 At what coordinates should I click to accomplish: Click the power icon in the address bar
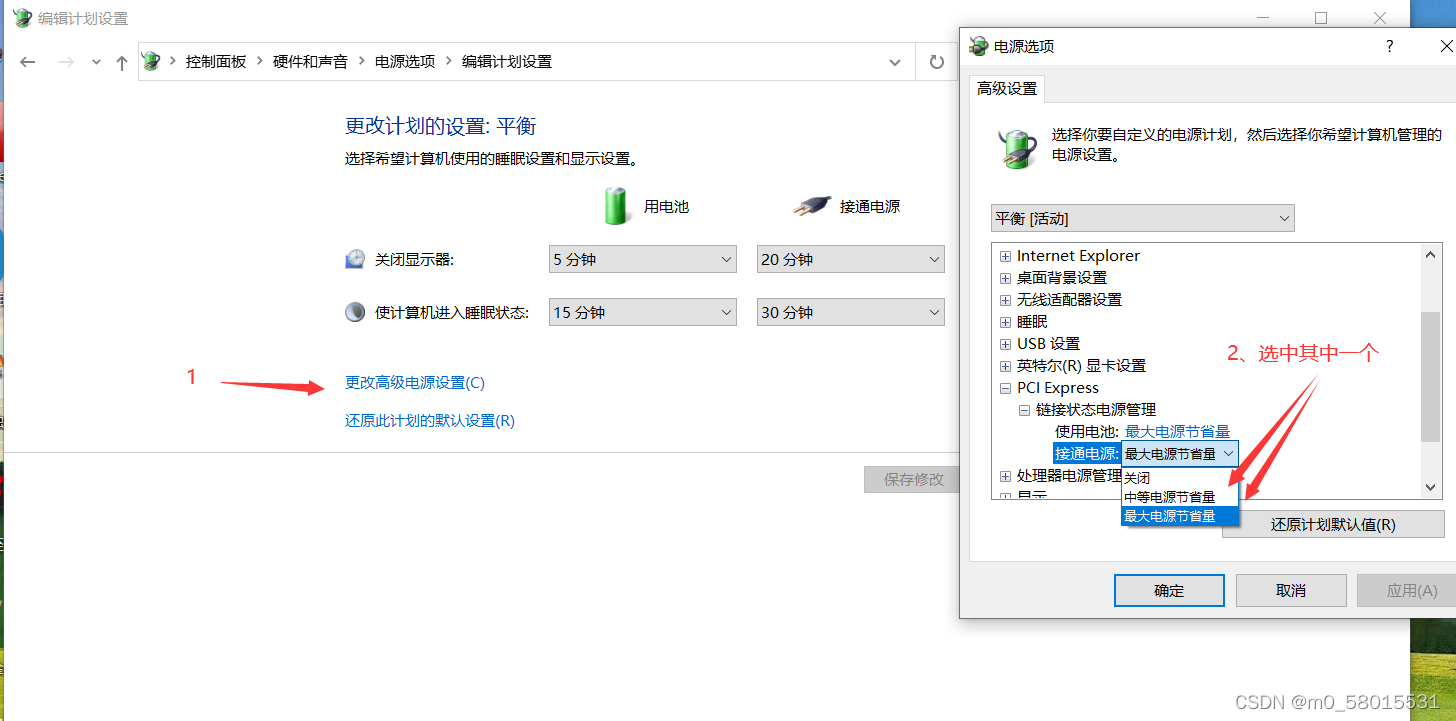(x=152, y=61)
